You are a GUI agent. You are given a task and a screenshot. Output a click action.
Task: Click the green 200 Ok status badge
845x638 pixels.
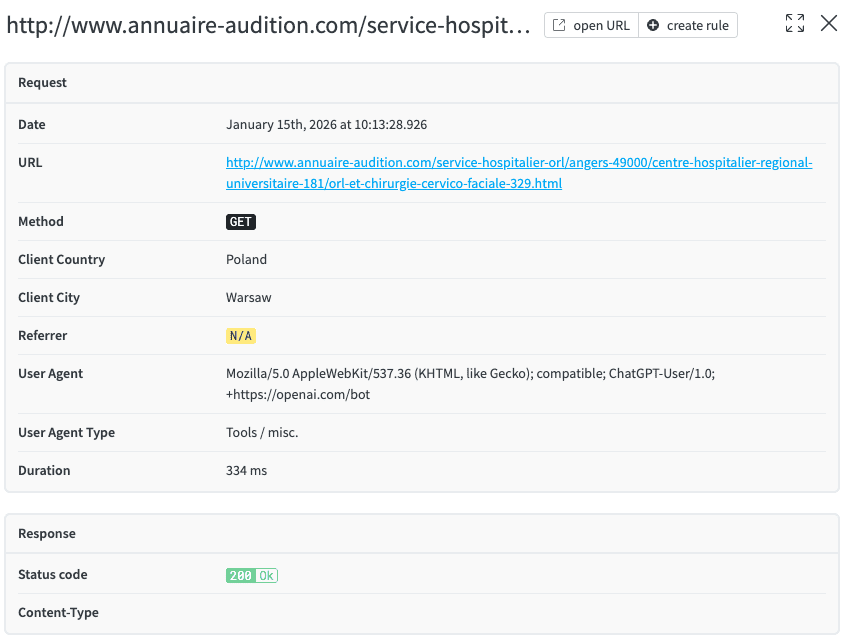(251, 575)
